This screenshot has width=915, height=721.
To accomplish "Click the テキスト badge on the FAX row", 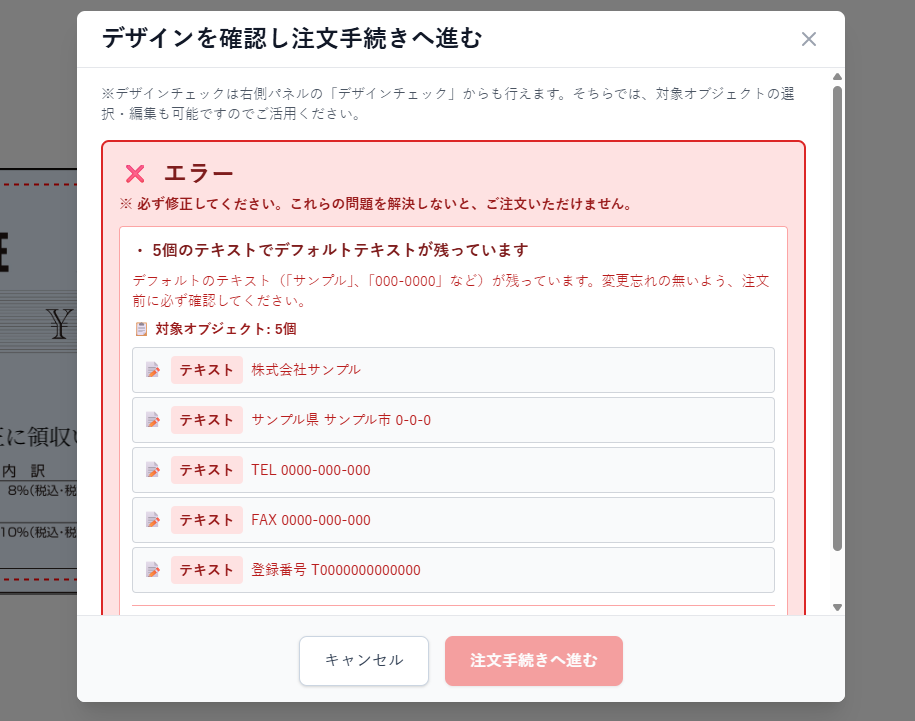I will click(x=207, y=519).
